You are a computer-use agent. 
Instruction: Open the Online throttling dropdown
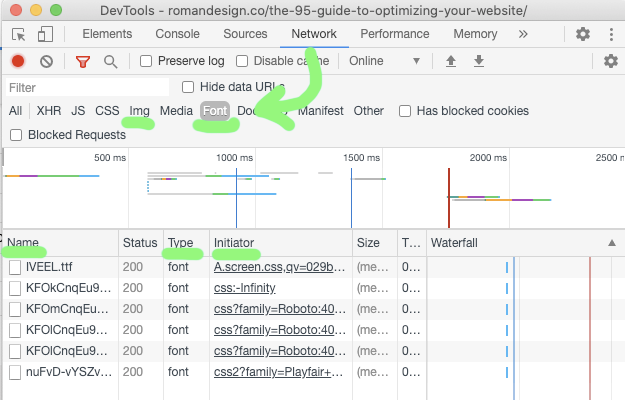(x=385, y=61)
